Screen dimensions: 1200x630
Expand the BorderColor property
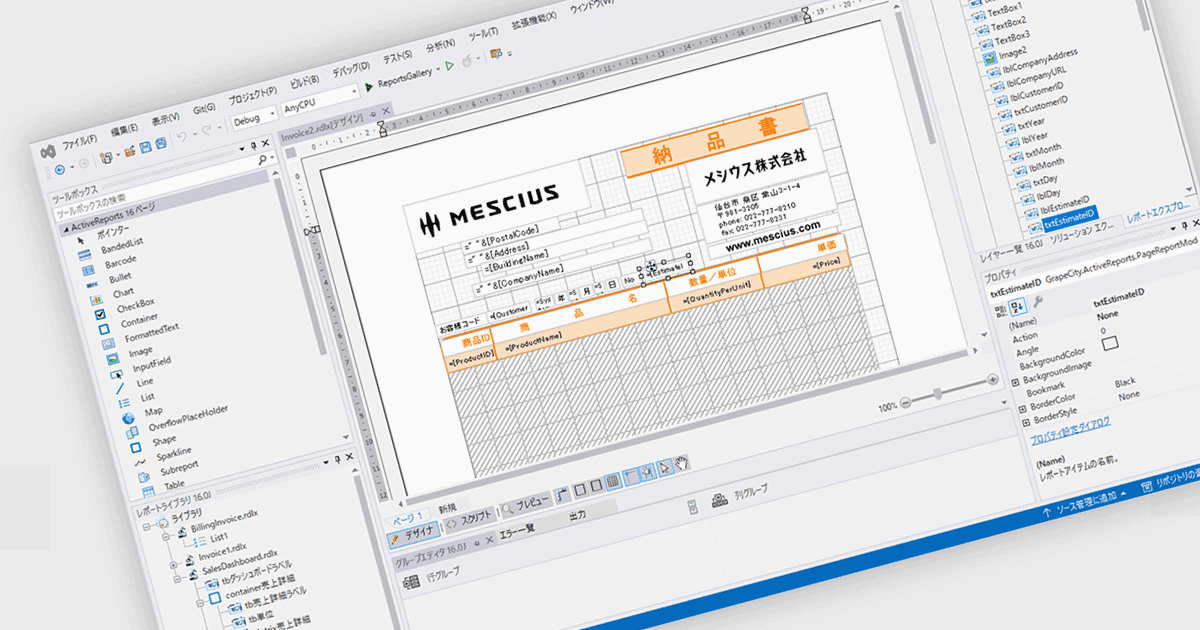click(x=1021, y=409)
